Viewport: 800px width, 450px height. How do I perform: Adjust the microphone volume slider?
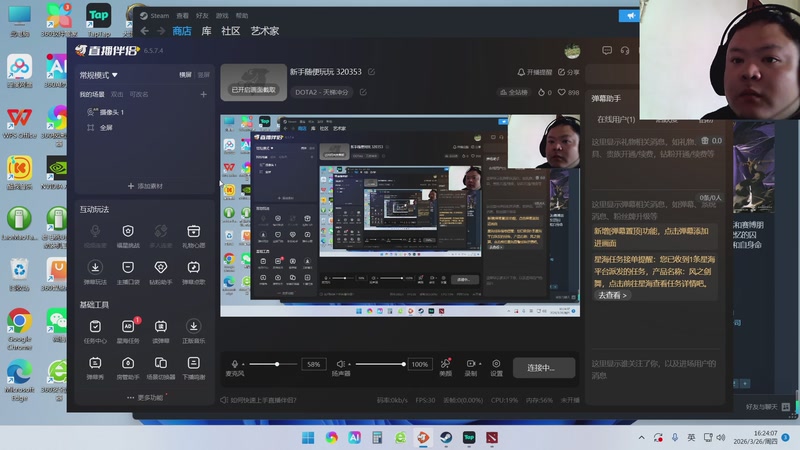point(272,364)
